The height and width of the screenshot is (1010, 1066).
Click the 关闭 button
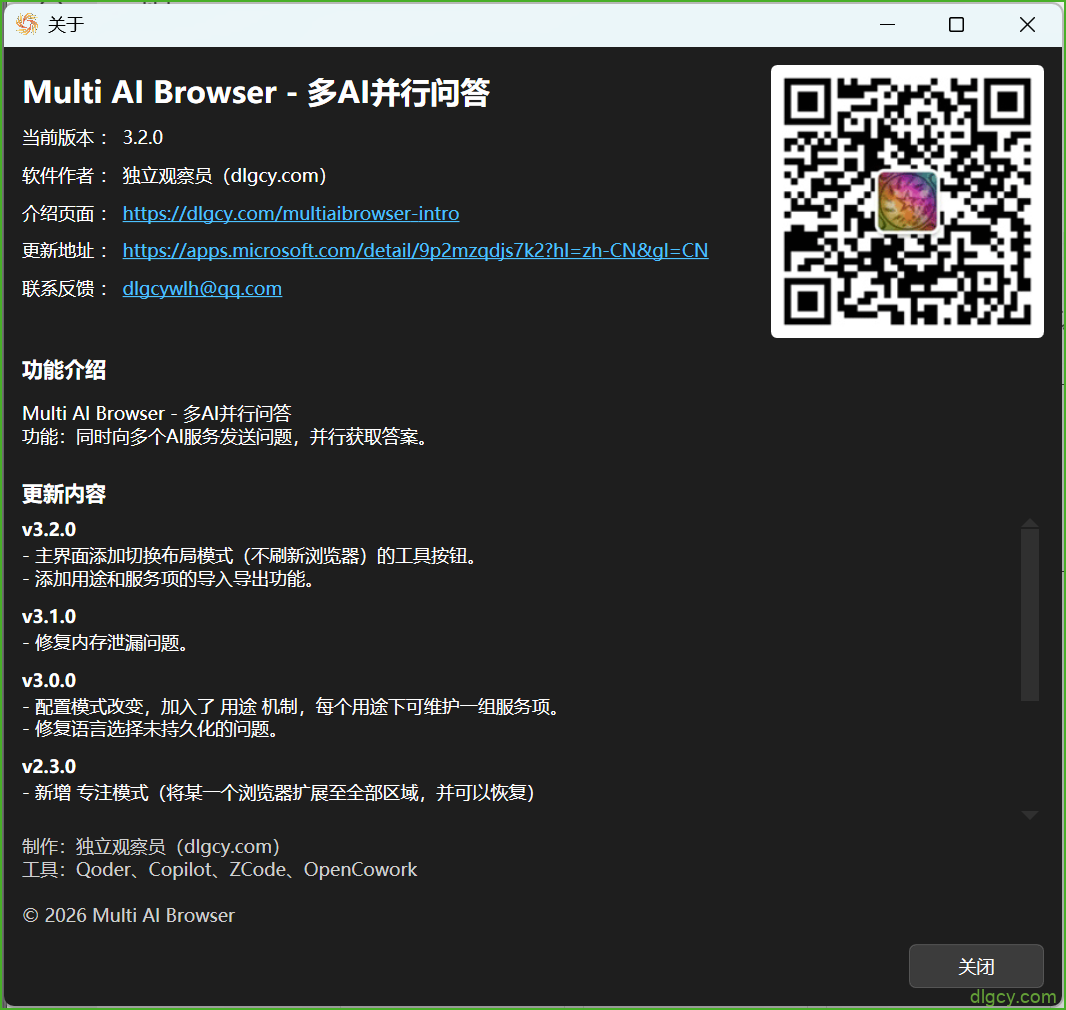click(976, 966)
